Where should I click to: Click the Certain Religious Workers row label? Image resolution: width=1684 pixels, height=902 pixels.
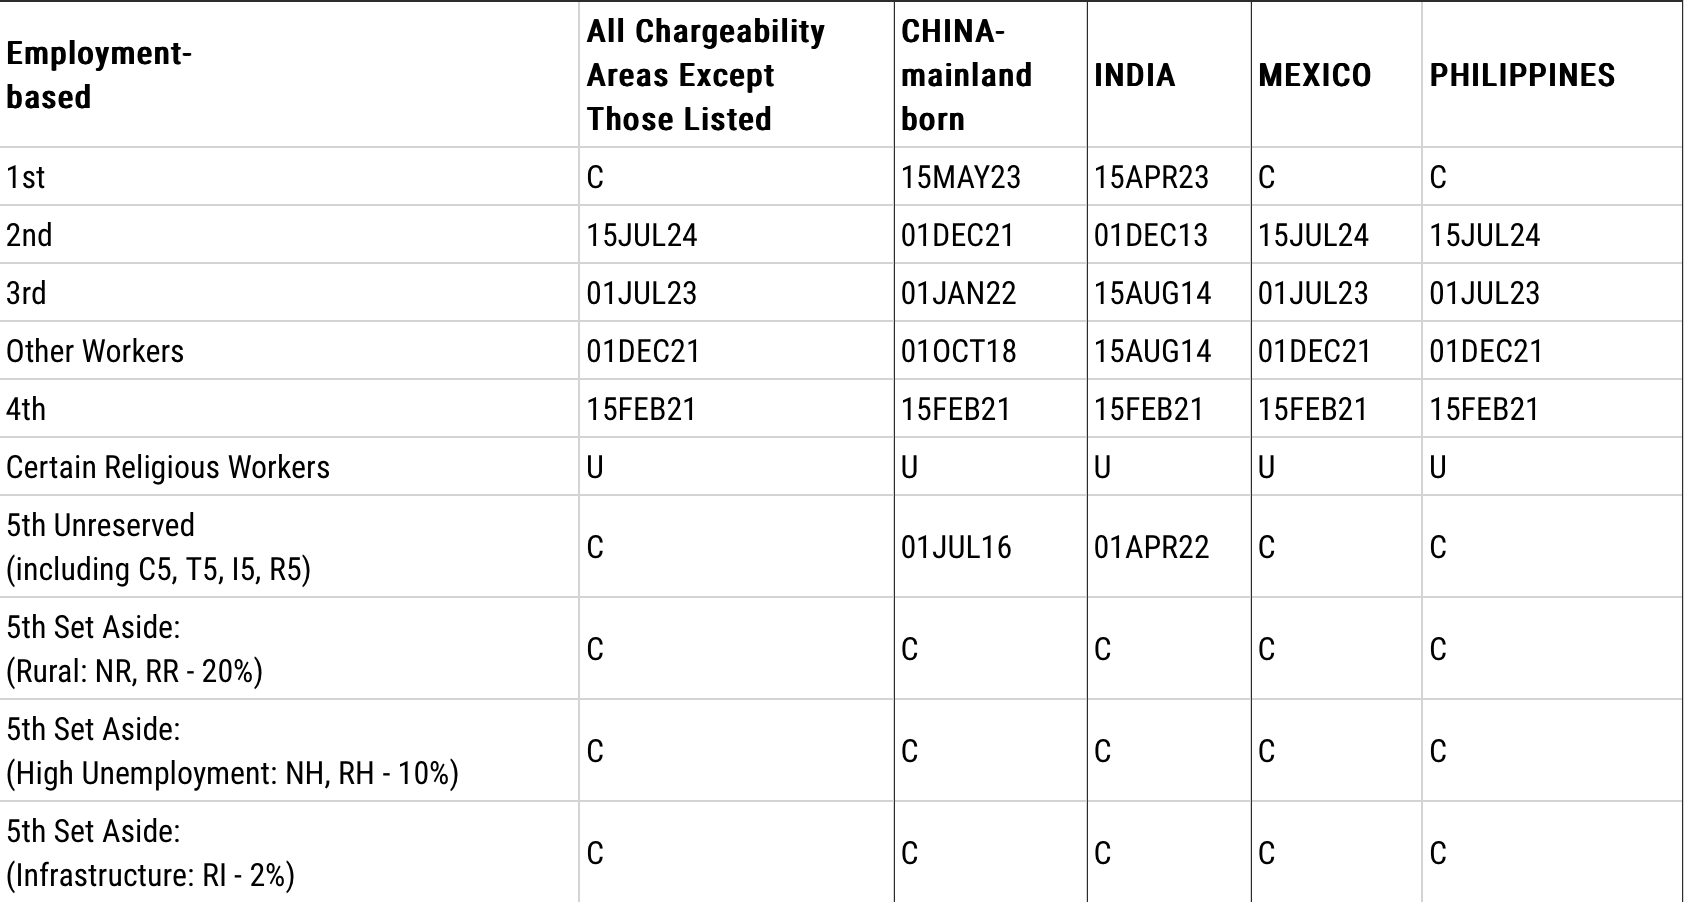click(168, 467)
